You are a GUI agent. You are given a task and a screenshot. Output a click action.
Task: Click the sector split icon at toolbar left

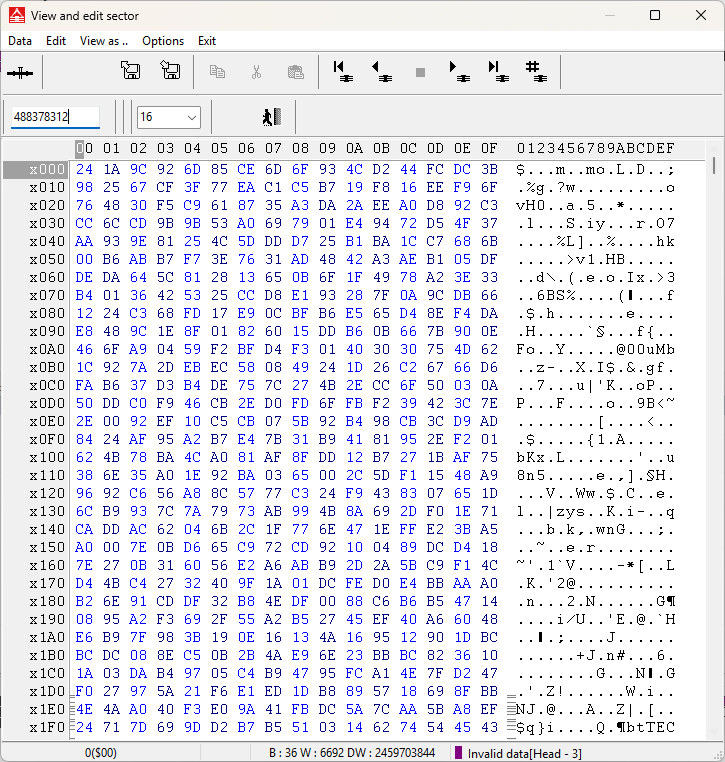coord(20,73)
